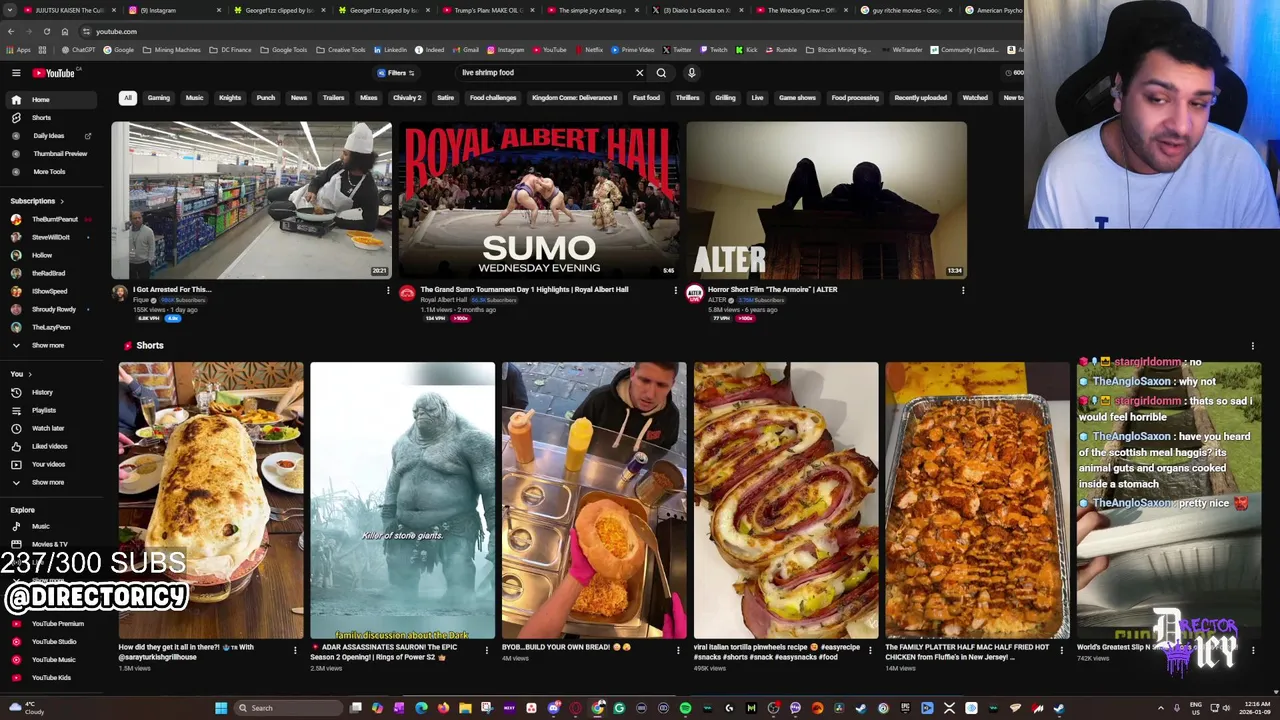Open History in the sidebar
The width and height of the screenshot is (1280, 720).
[42, 392]
